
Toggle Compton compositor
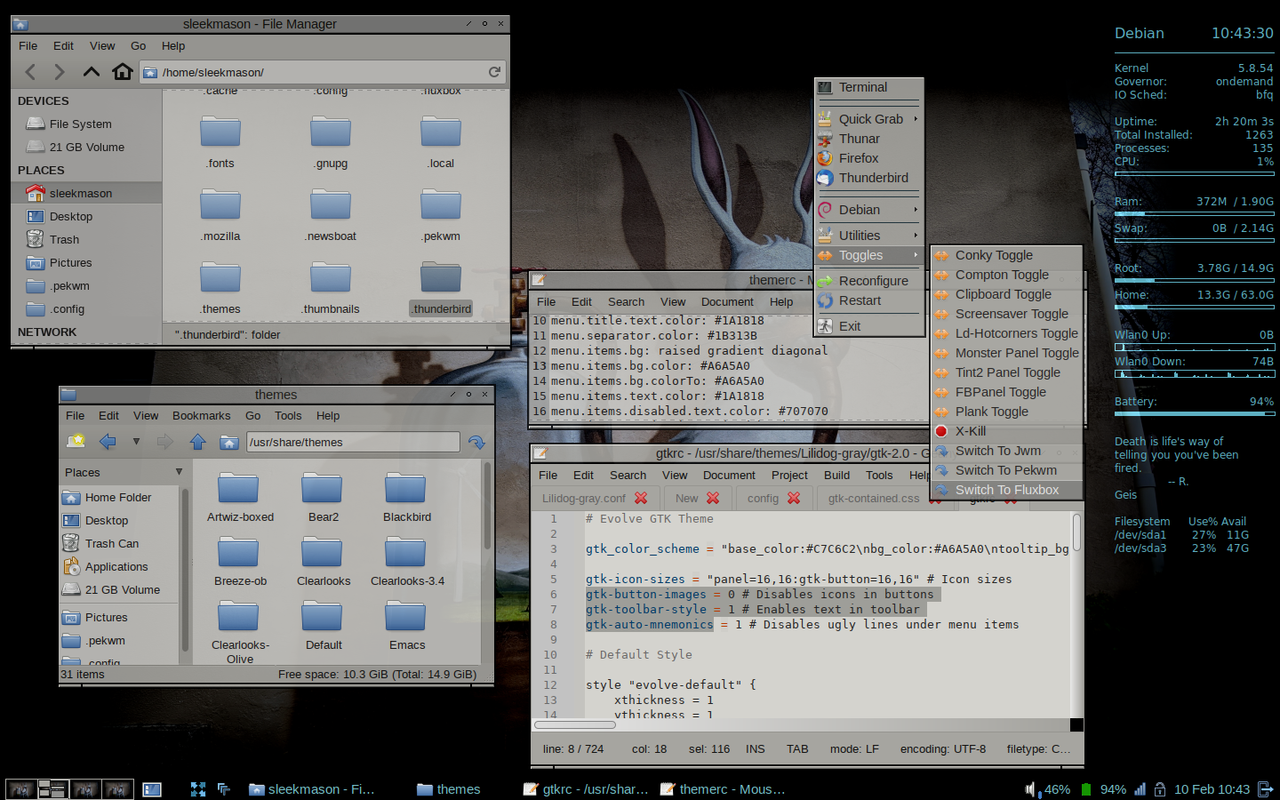pyautogui.click(x=1006, y=274)
